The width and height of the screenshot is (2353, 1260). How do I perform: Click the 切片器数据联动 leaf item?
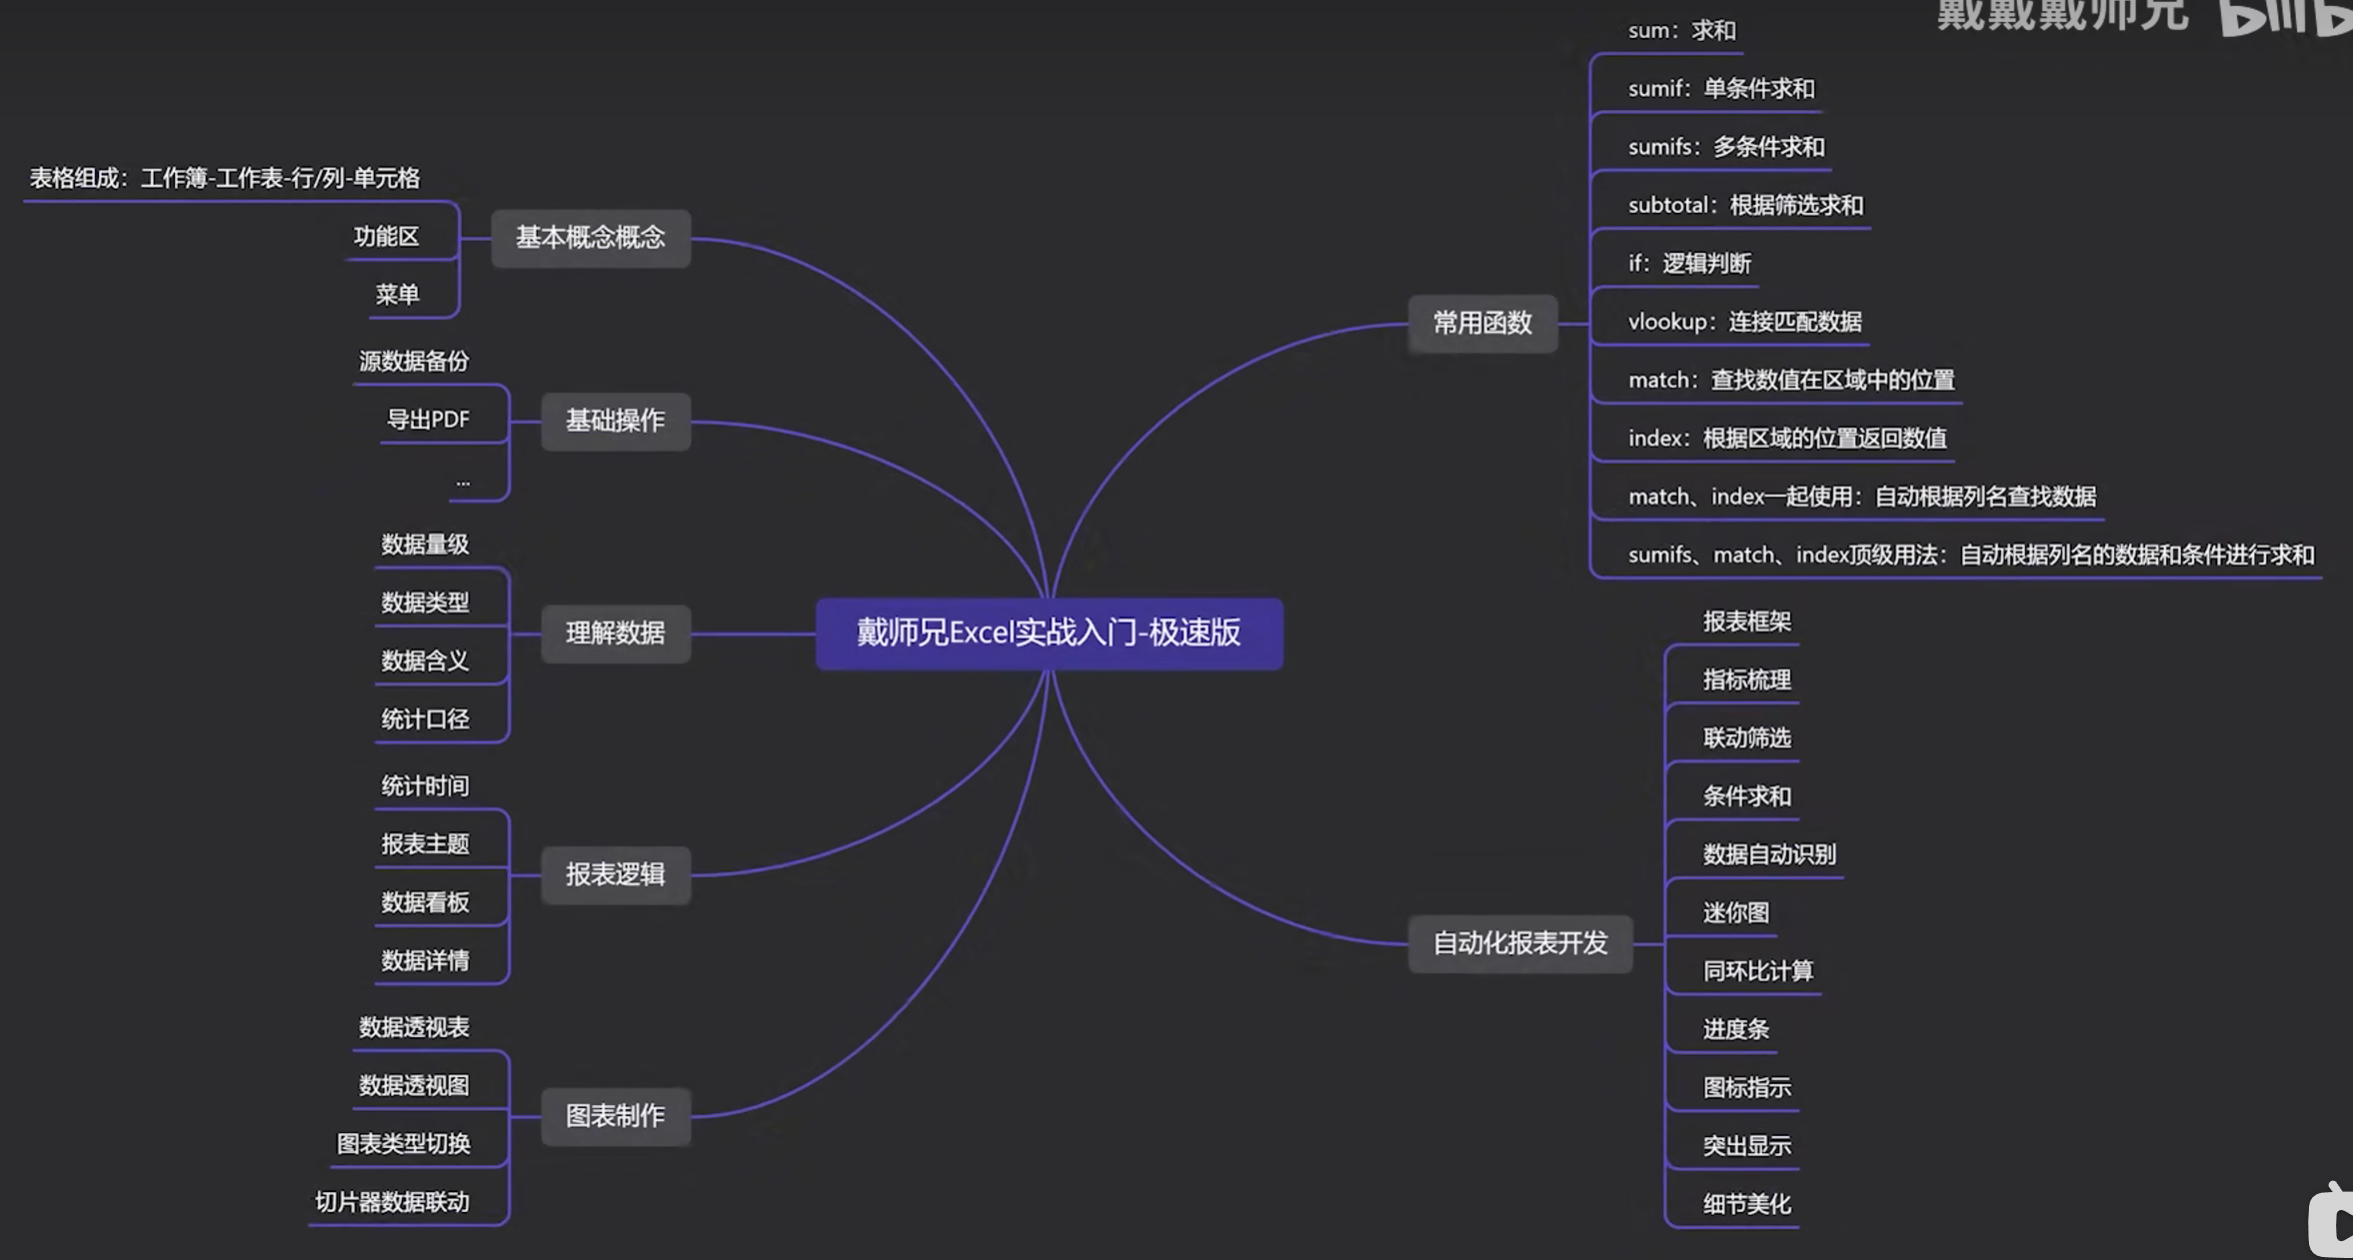pyautogui.click(x=392, y=1202)
